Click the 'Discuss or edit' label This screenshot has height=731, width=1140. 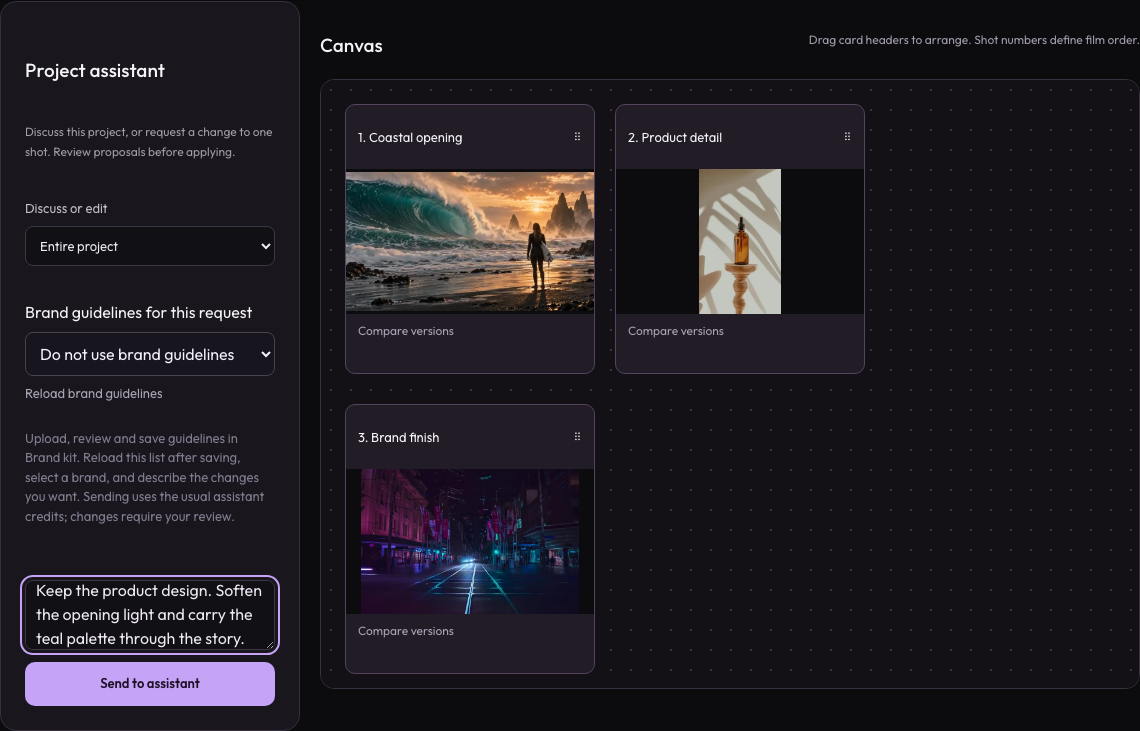click(66, 209)
